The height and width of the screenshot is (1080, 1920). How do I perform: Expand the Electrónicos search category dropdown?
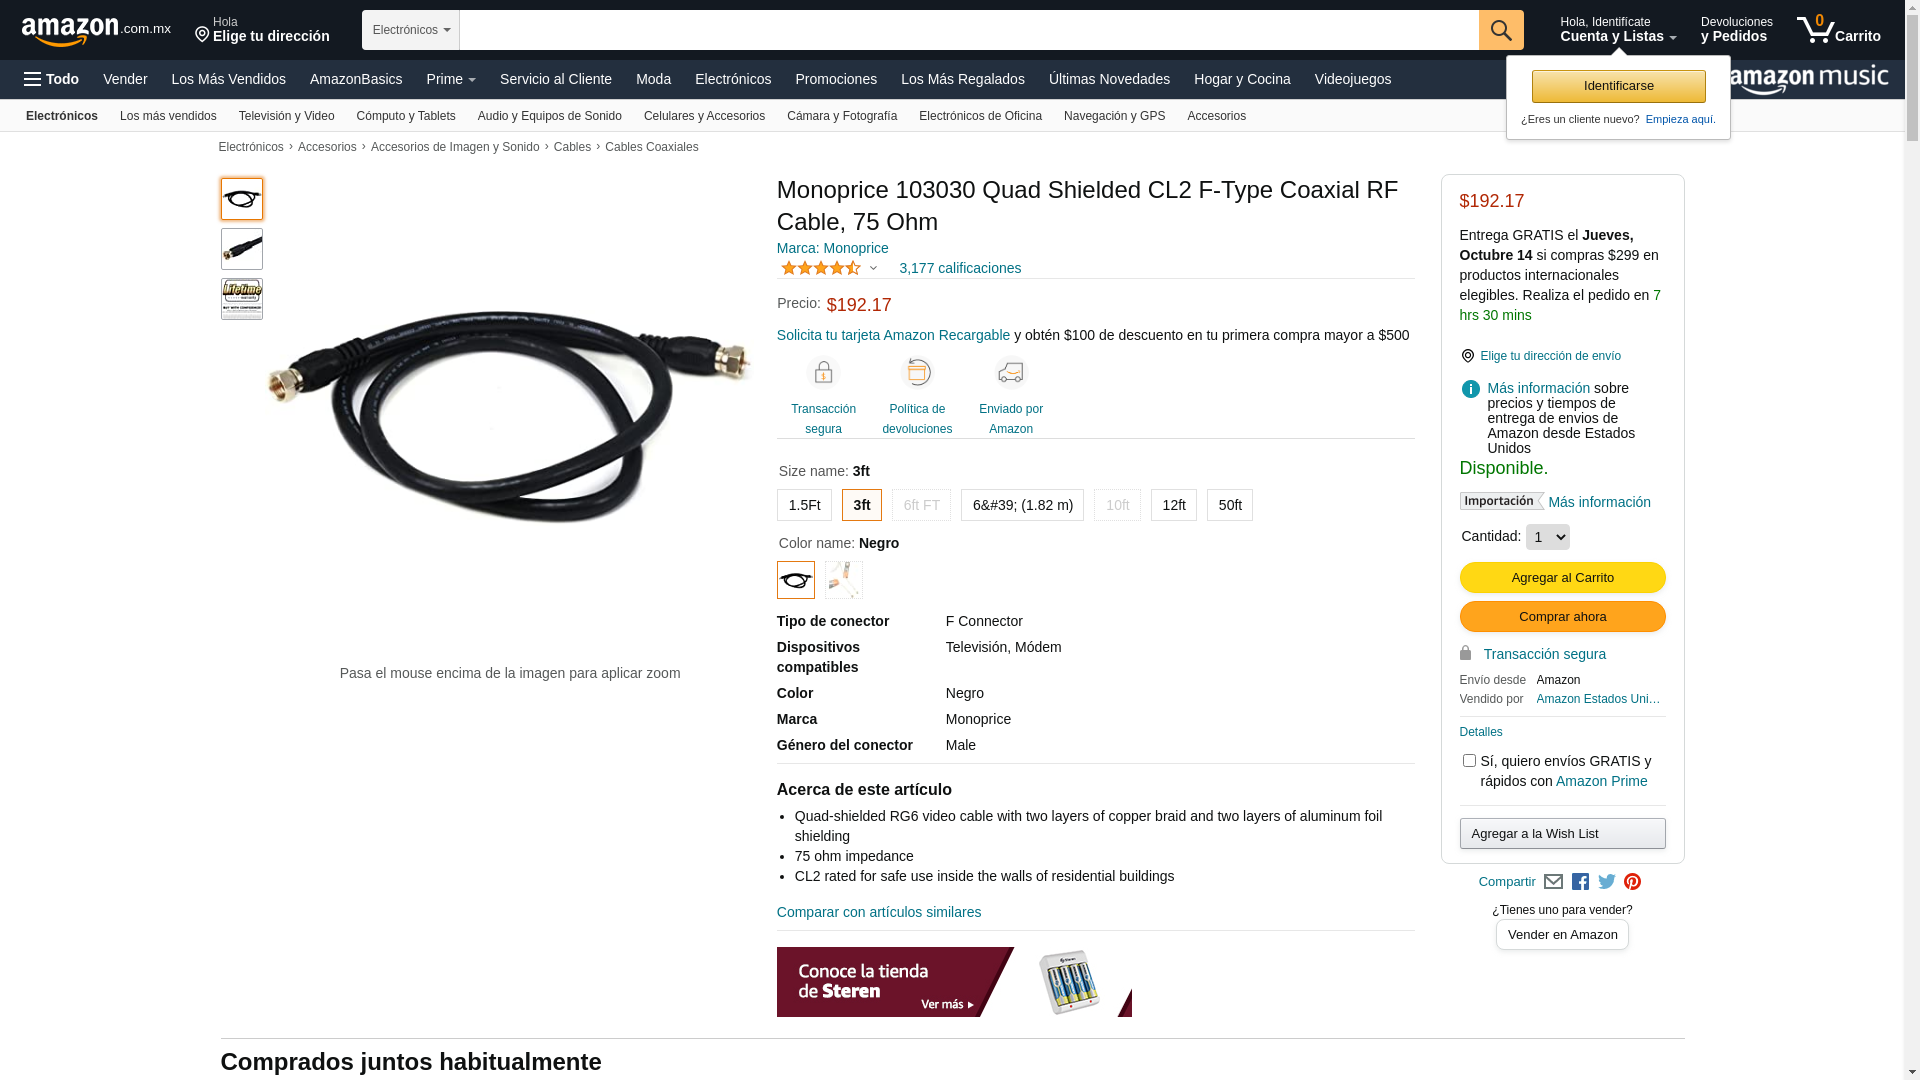411,30
